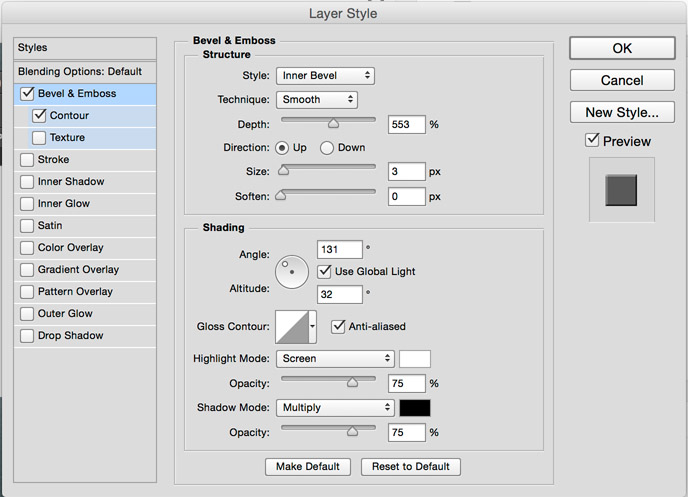Open the Styles panel entry
The image size is (688, 497).
85,48
